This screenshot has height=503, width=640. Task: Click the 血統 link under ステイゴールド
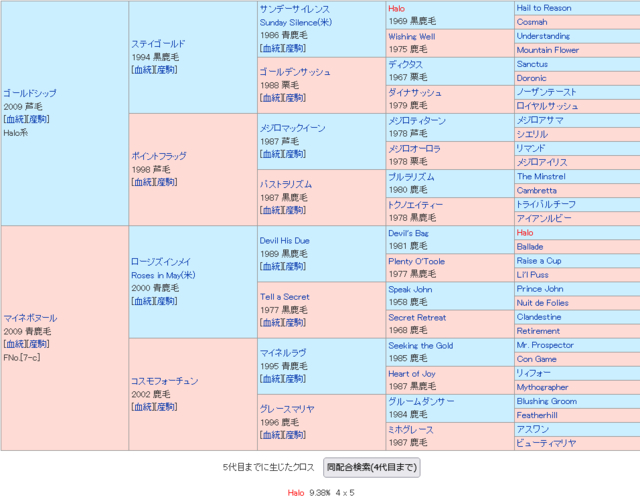[x=143, y=71]
